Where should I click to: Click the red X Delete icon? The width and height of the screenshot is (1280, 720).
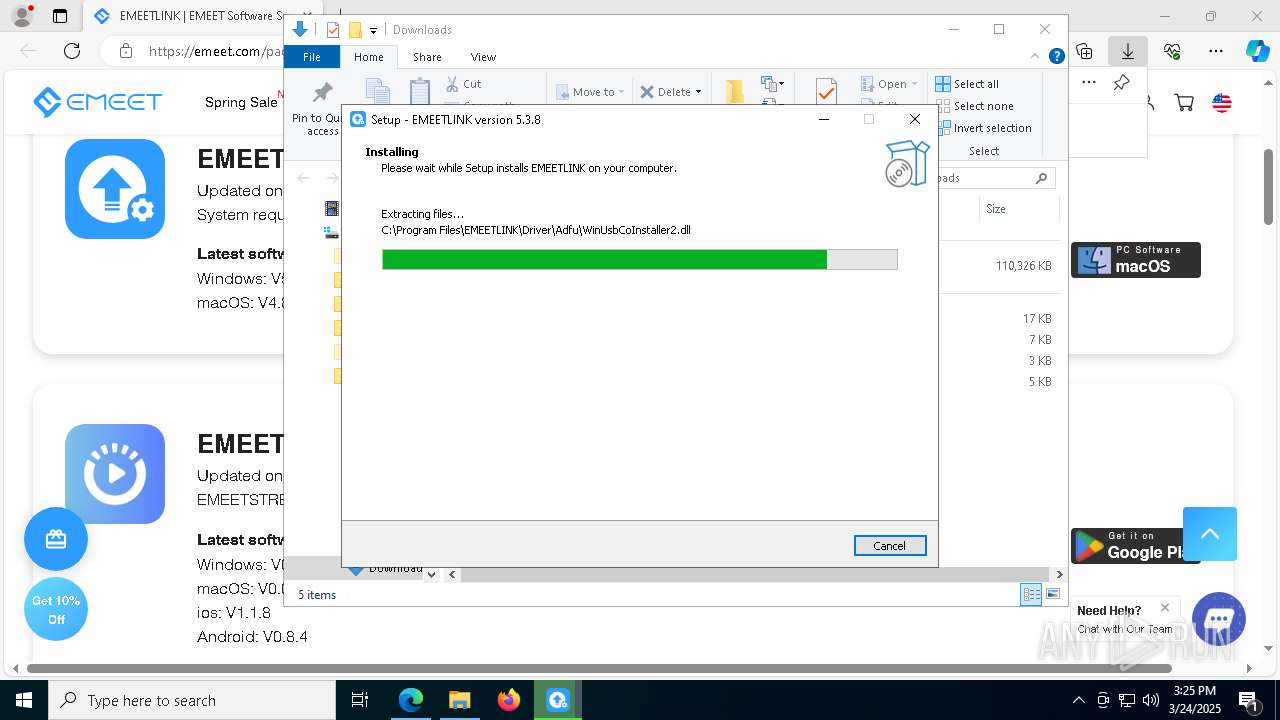[647, 92]
